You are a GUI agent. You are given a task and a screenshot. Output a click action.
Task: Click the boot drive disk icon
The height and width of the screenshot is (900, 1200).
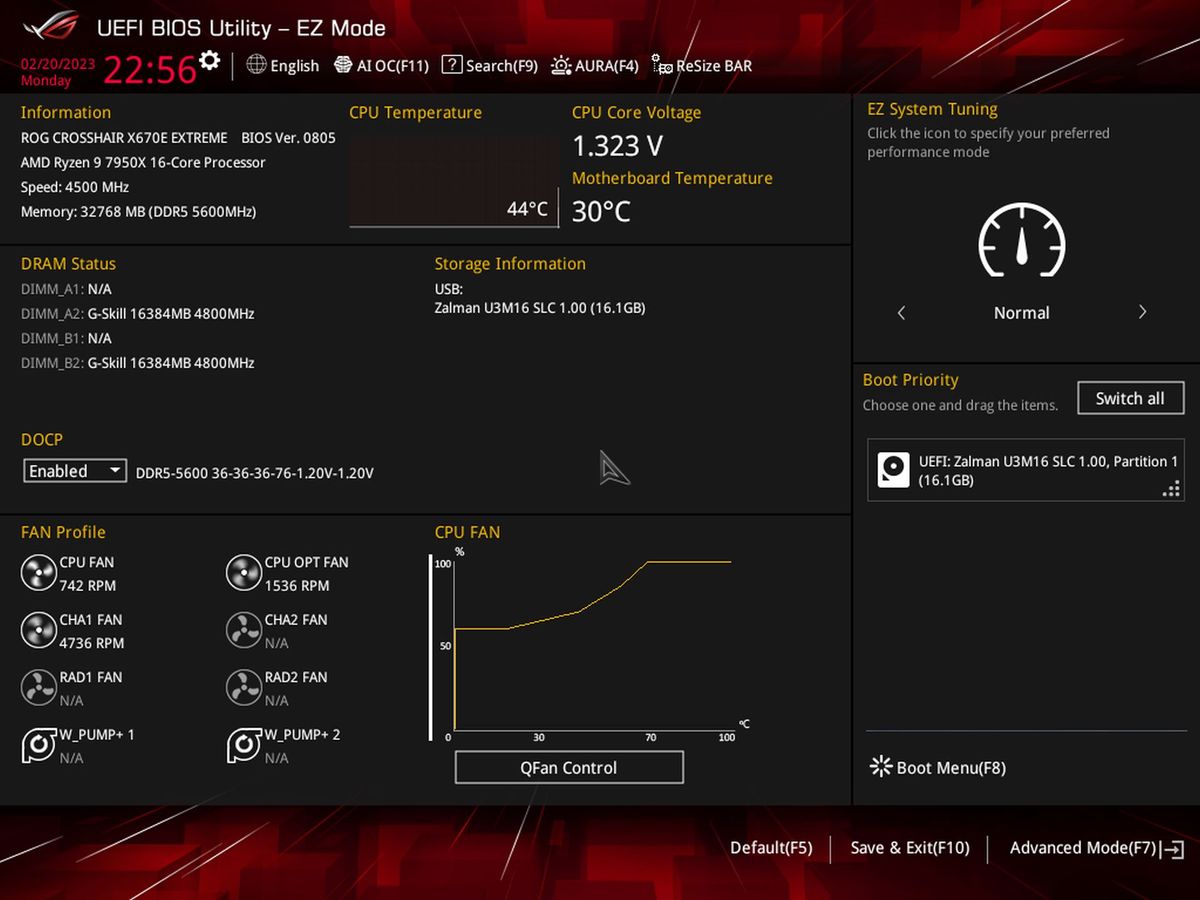coord(893,470)
